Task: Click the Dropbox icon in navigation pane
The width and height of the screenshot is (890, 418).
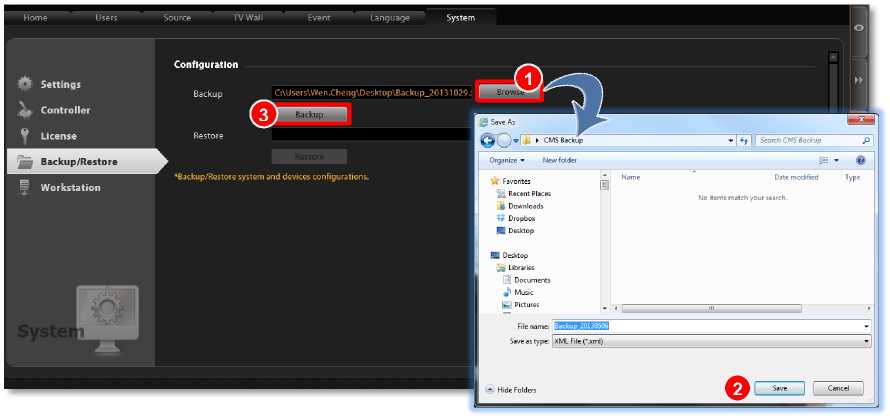Action: pos(501,218)
